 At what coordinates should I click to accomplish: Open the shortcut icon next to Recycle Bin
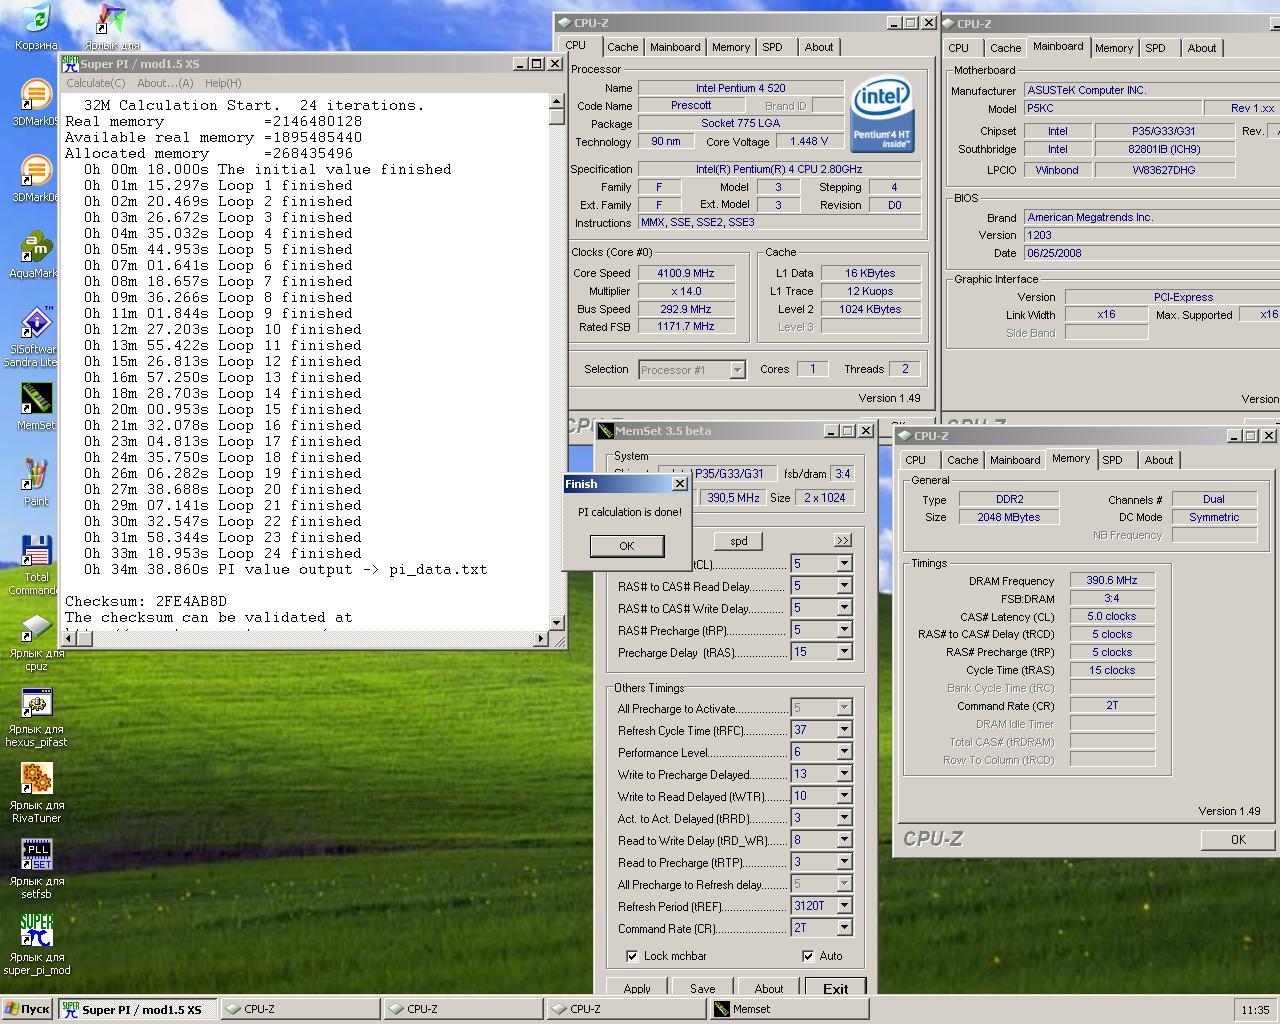112,20
